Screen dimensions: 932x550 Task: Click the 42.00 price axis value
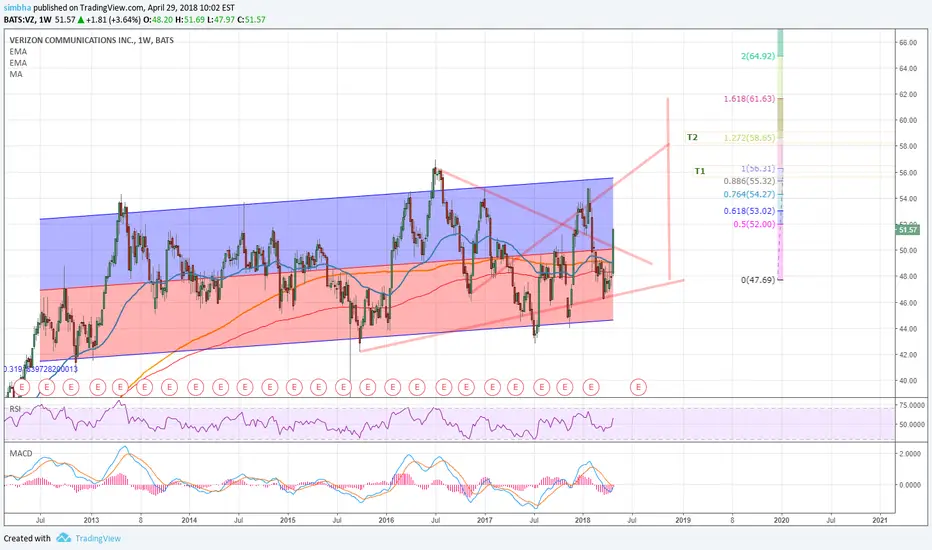coord(907,355)
